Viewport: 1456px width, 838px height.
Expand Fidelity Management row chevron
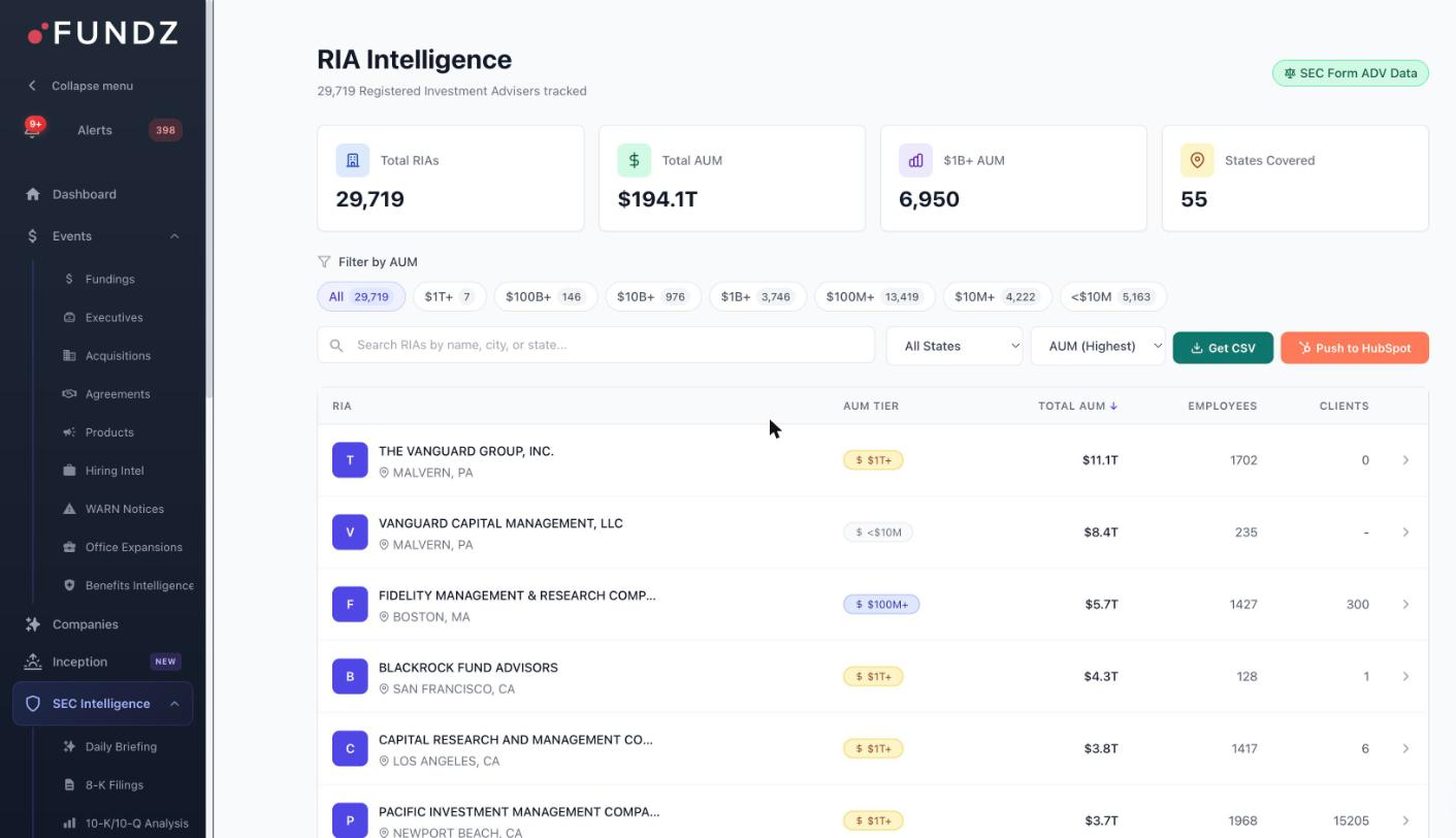1405,604
